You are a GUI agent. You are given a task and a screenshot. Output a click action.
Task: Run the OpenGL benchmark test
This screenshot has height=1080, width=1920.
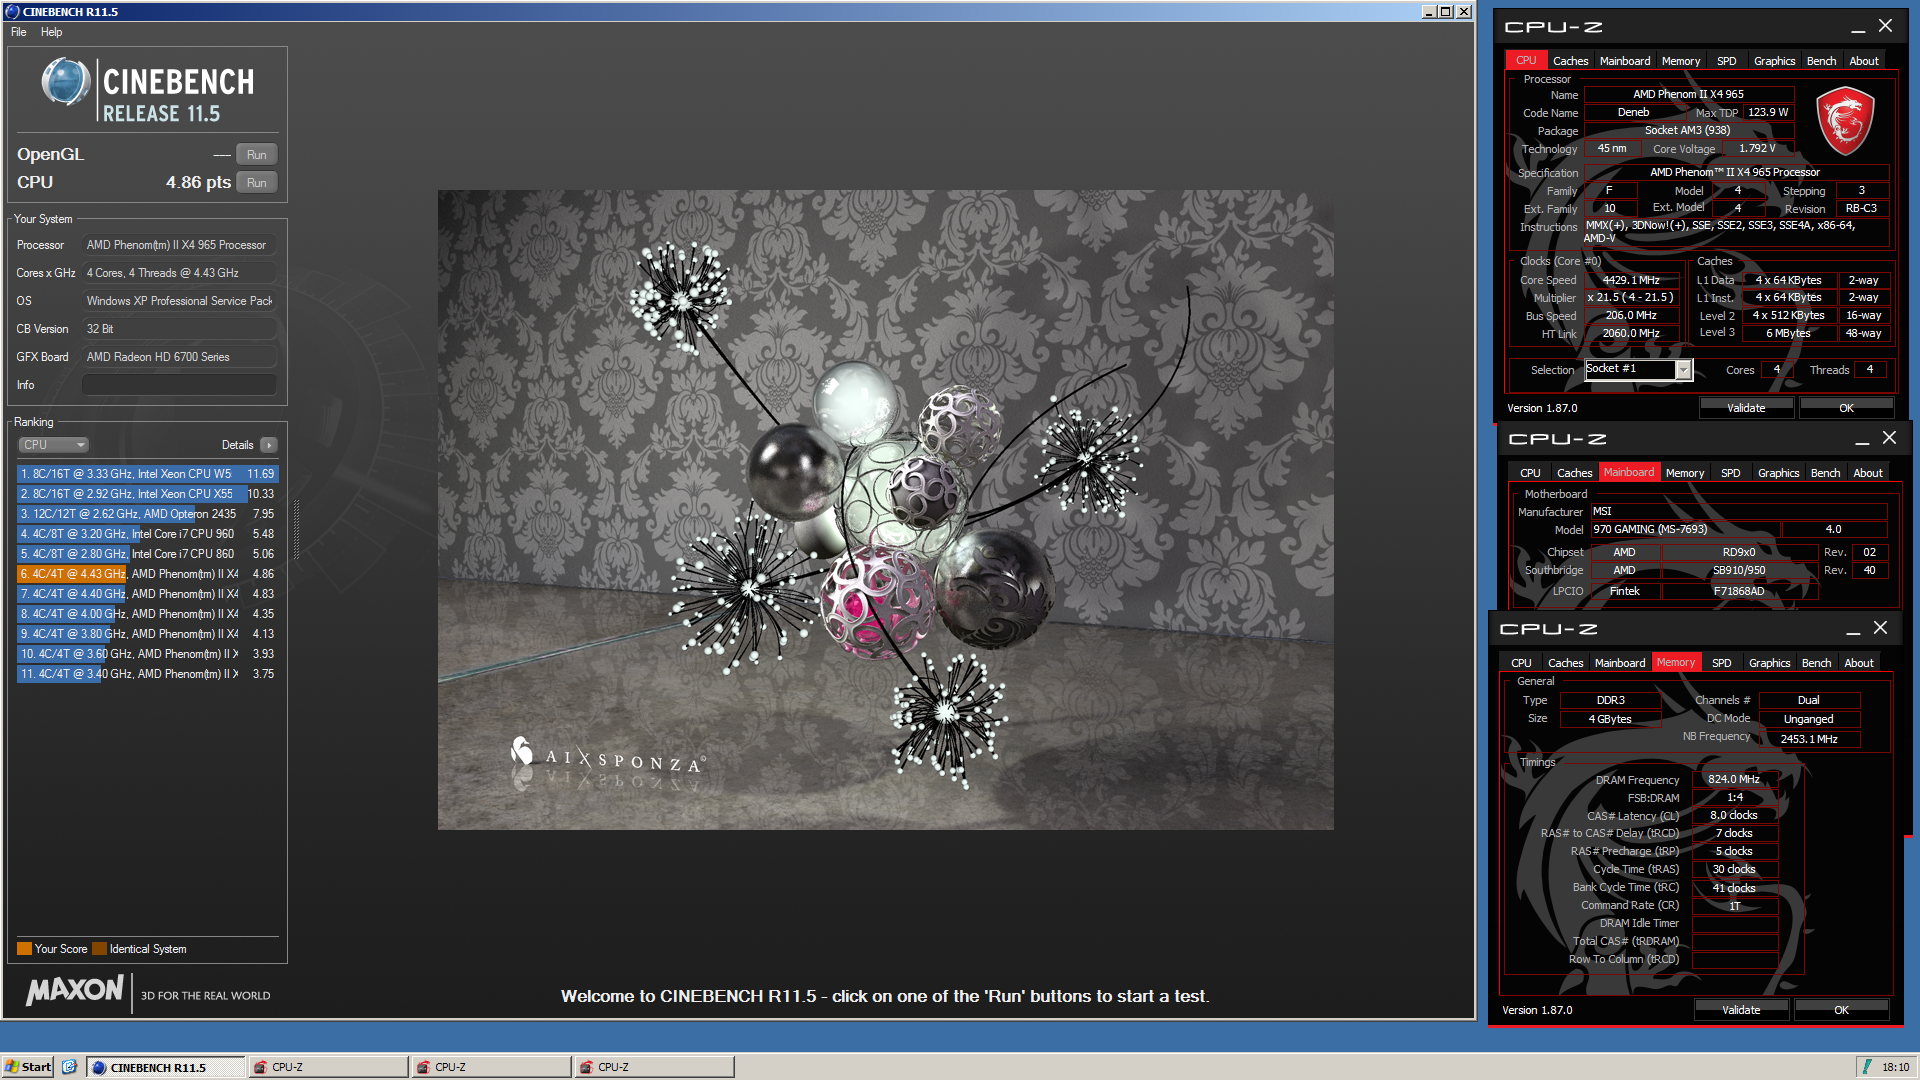pyautogui.click(x=256, y=154)
